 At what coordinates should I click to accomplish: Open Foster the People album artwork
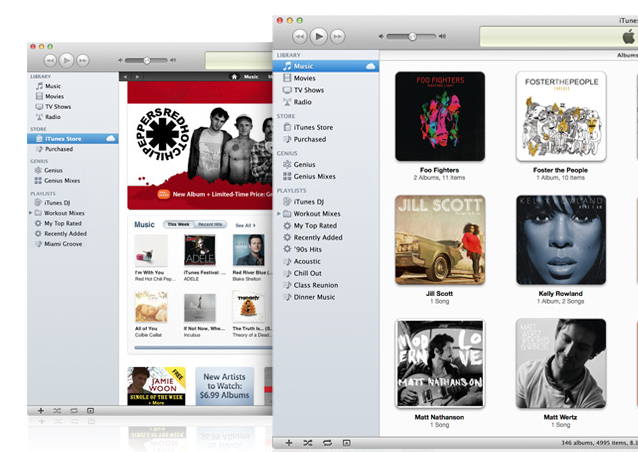point(561,116)
